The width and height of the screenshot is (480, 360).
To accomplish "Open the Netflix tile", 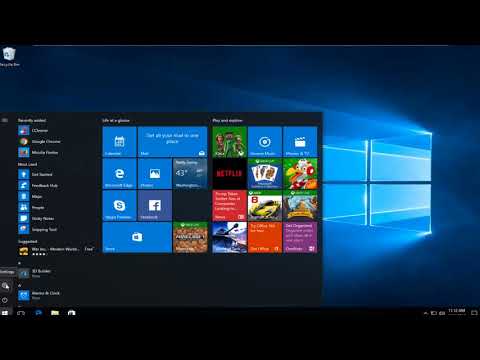I will pos(230,173).
